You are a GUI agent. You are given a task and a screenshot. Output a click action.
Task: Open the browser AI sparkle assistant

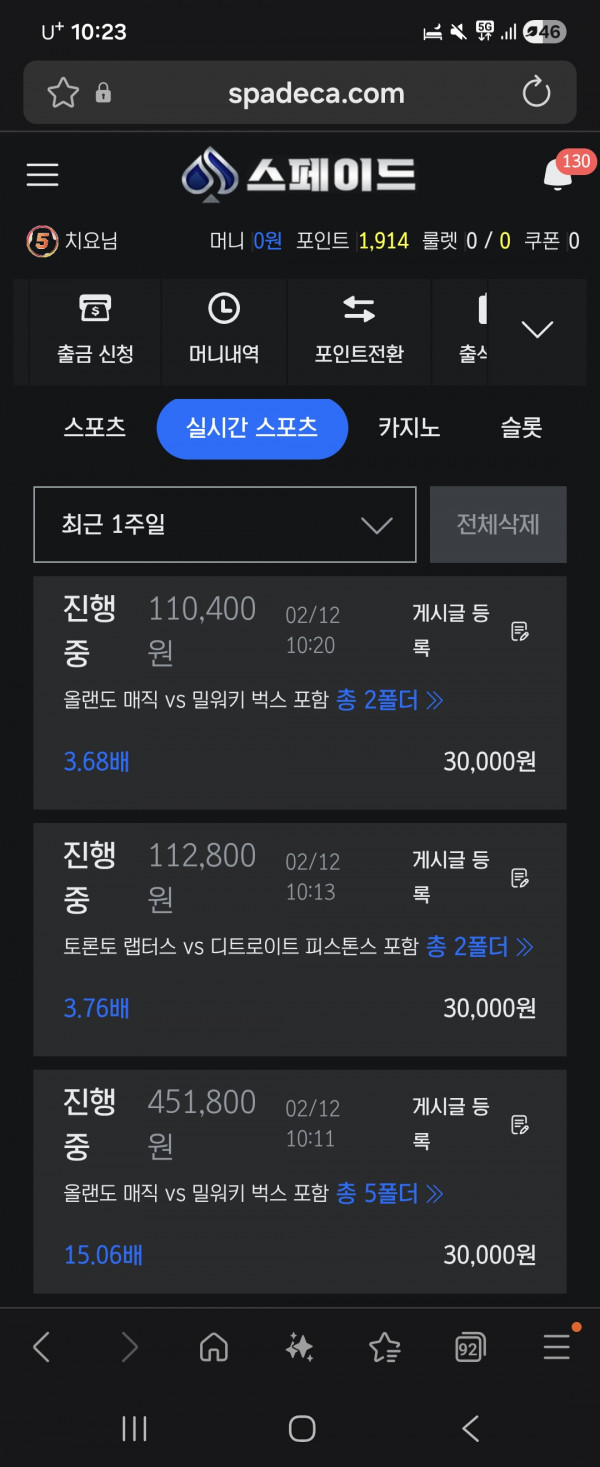point(299,1347)
